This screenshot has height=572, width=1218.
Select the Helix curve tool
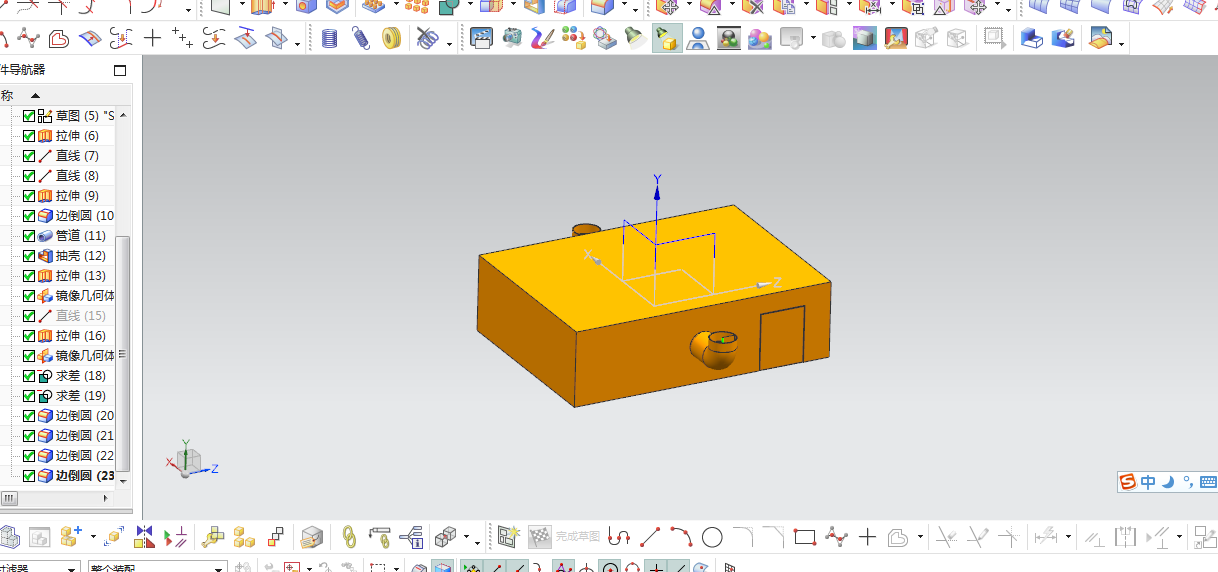point(331,39)
